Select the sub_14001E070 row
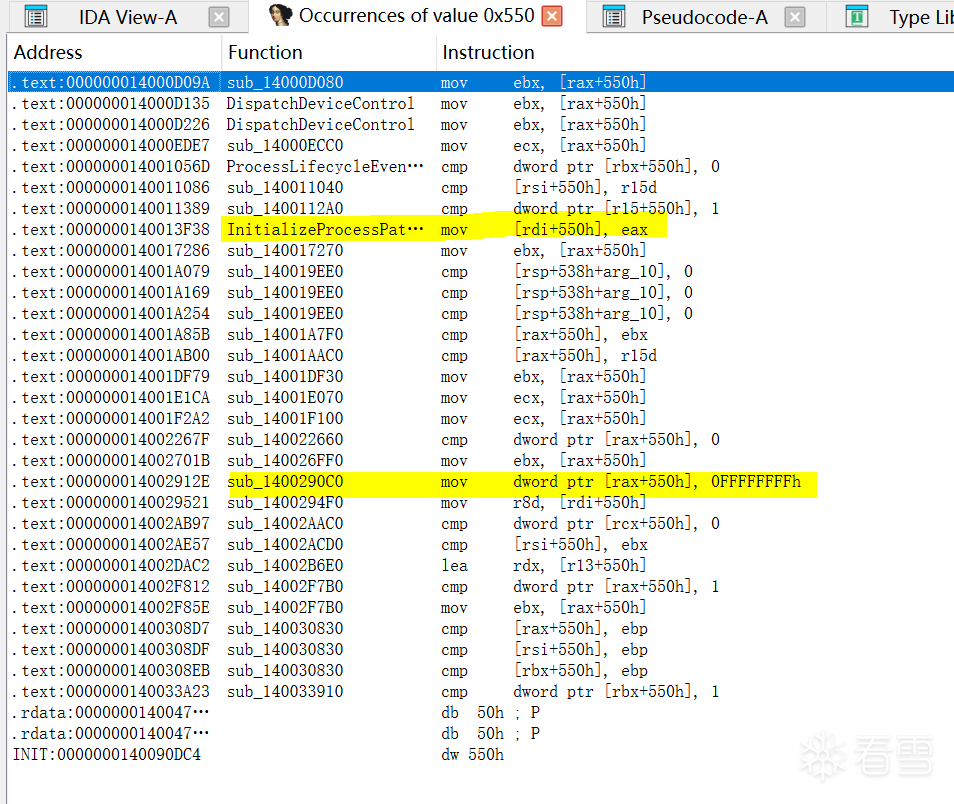 coord(481,397)
